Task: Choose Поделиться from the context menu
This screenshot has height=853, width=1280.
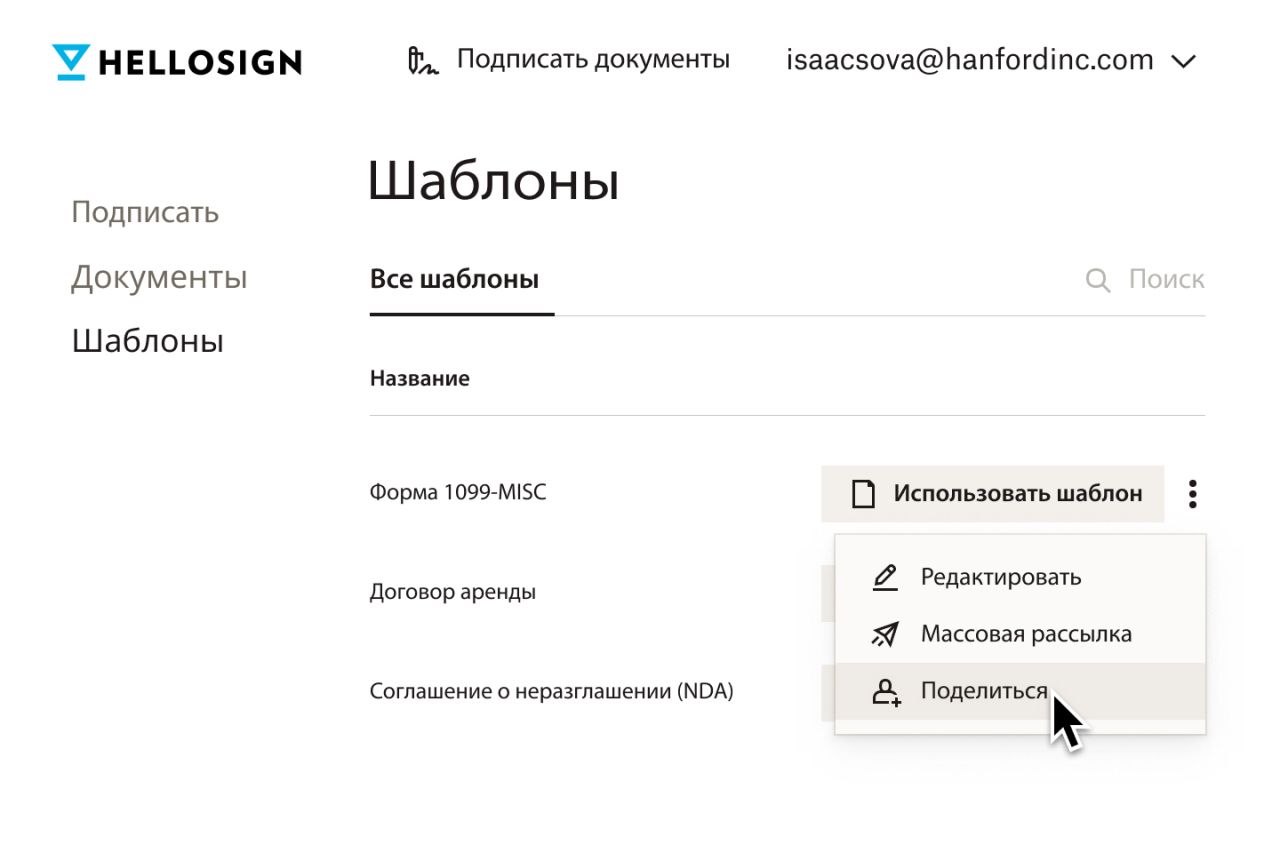Action: point(984,690)
